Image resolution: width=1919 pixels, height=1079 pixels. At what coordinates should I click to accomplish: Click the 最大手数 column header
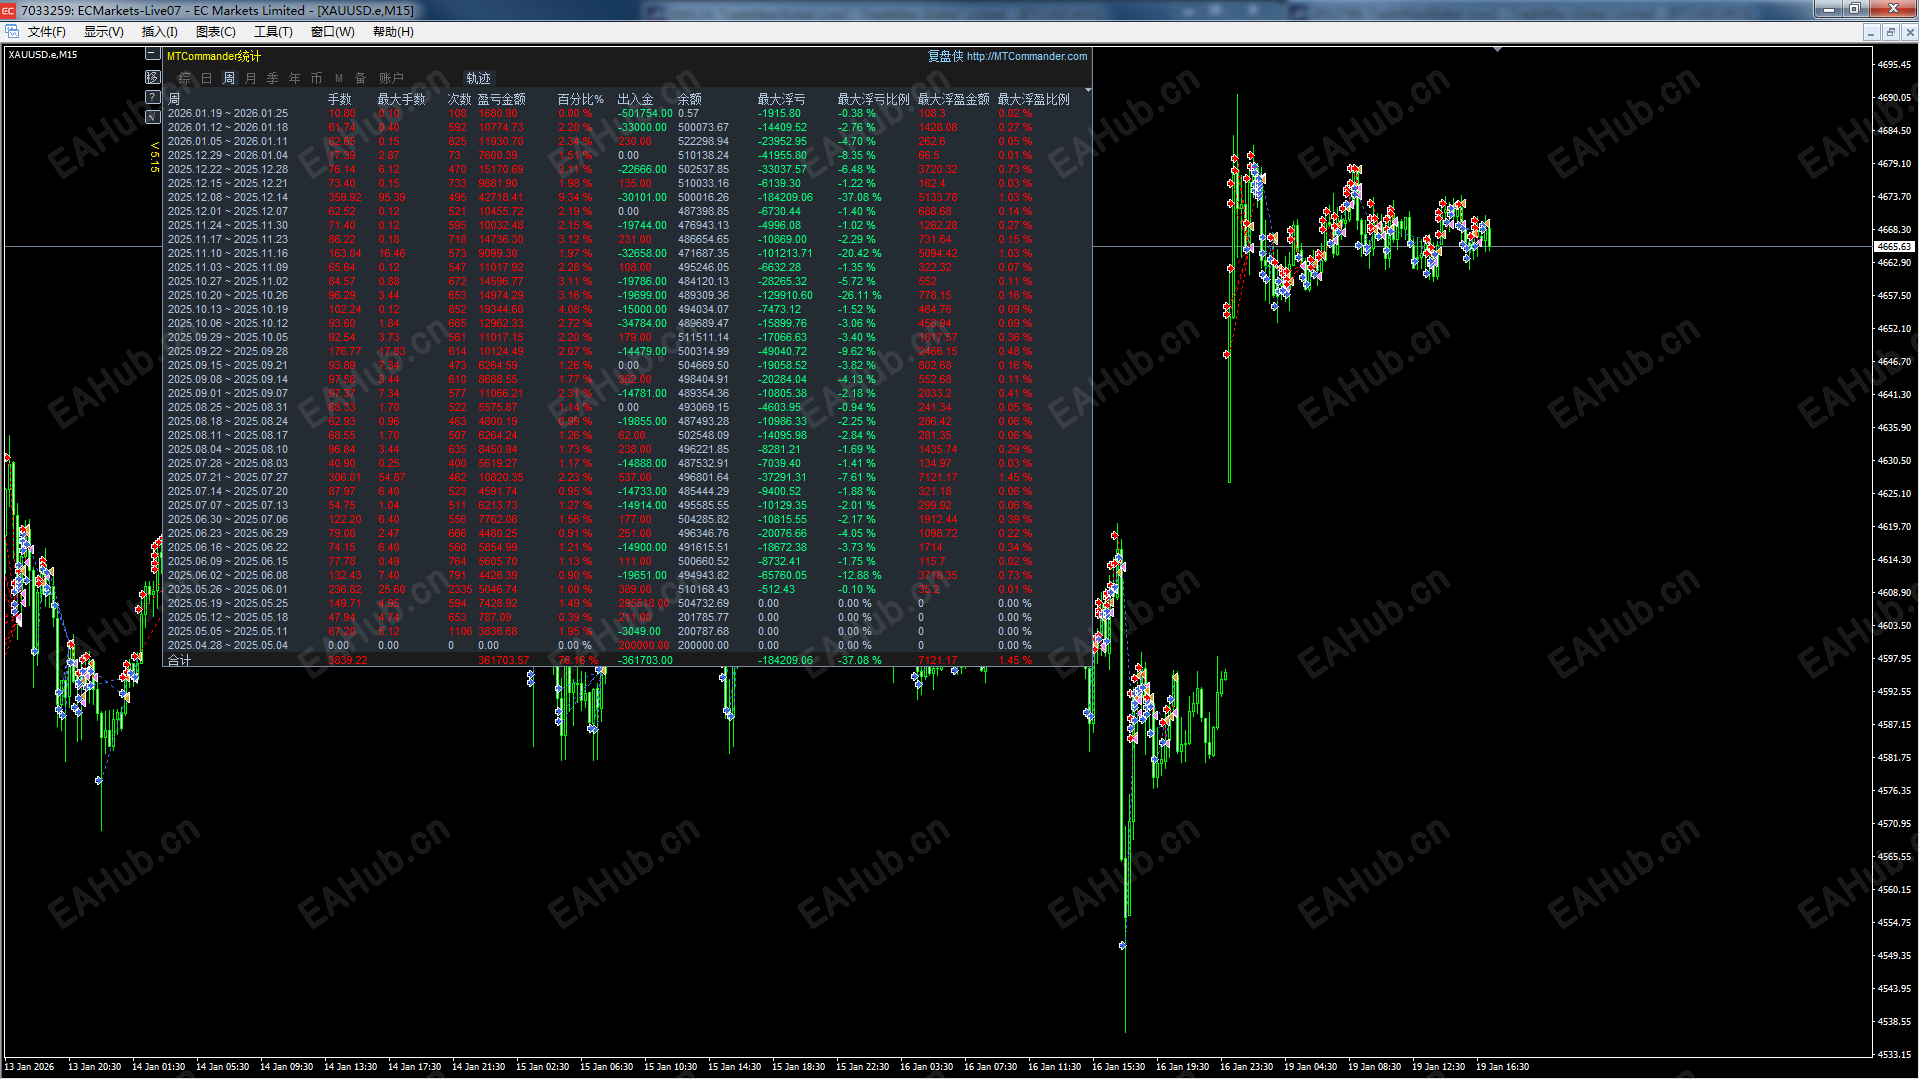coord(401,99)
